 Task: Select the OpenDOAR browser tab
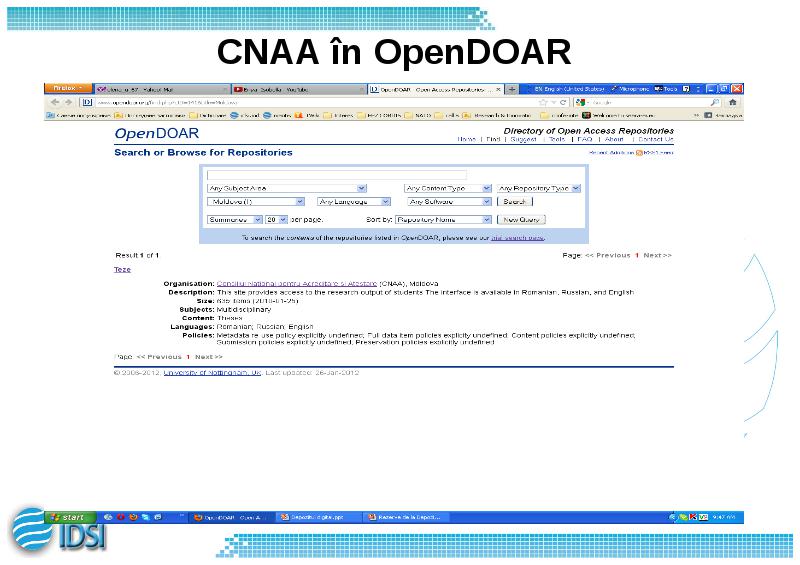436,89
